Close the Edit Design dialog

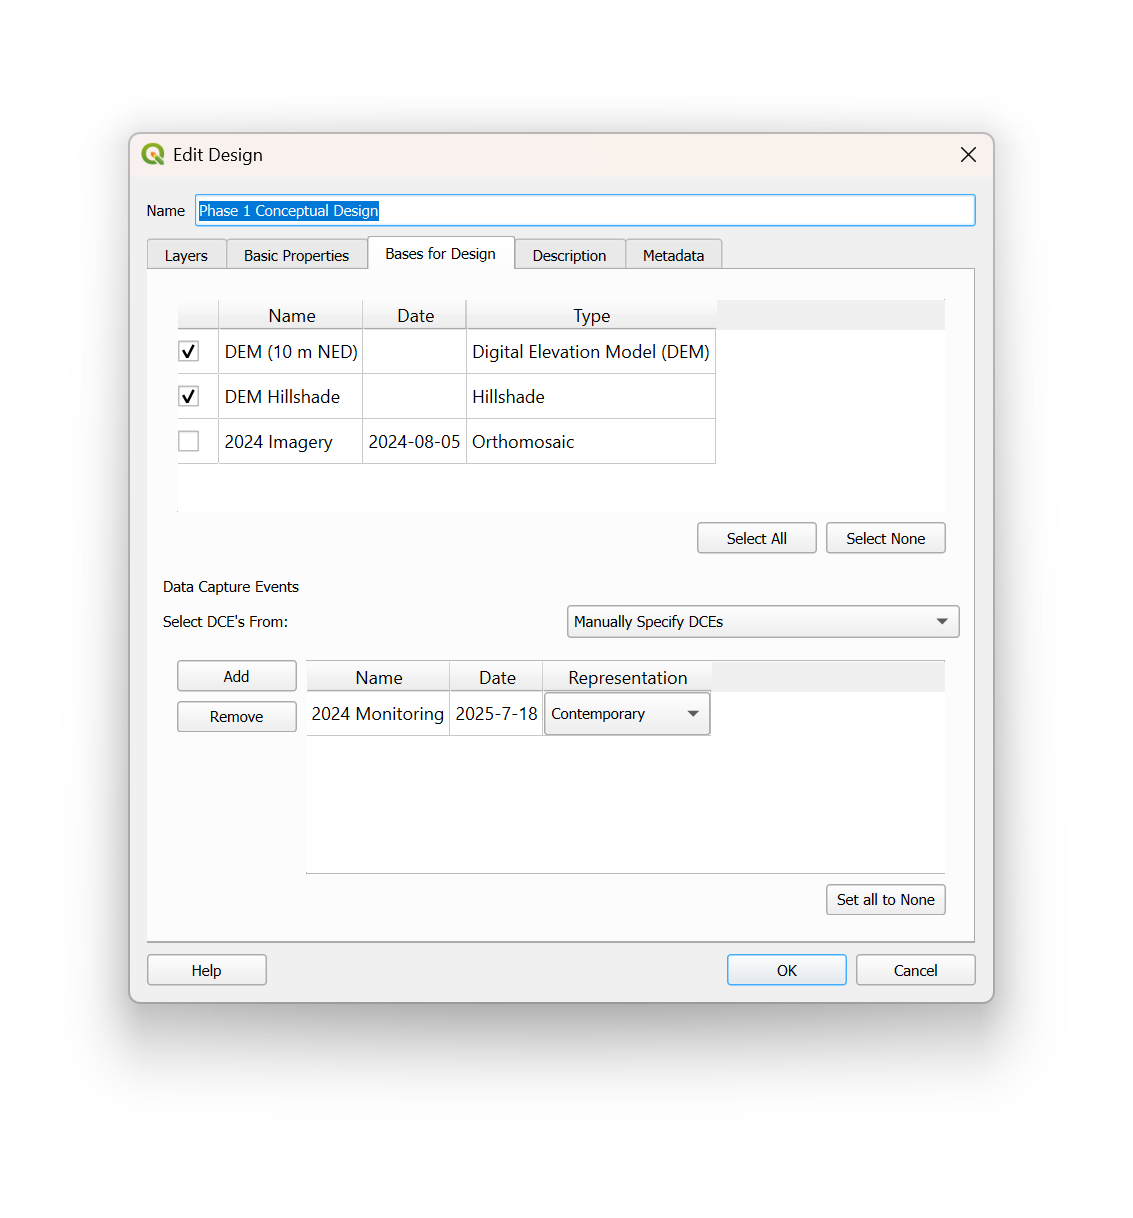(968, 154)
